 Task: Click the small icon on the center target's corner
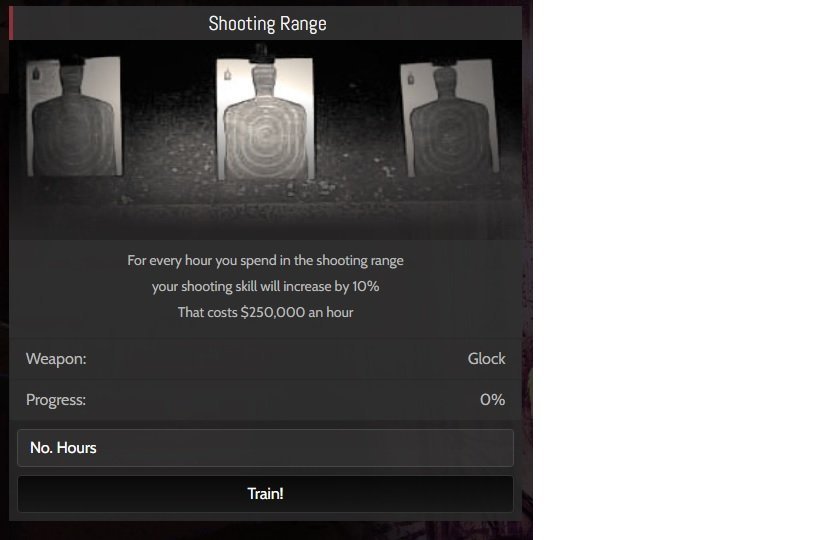228,75
